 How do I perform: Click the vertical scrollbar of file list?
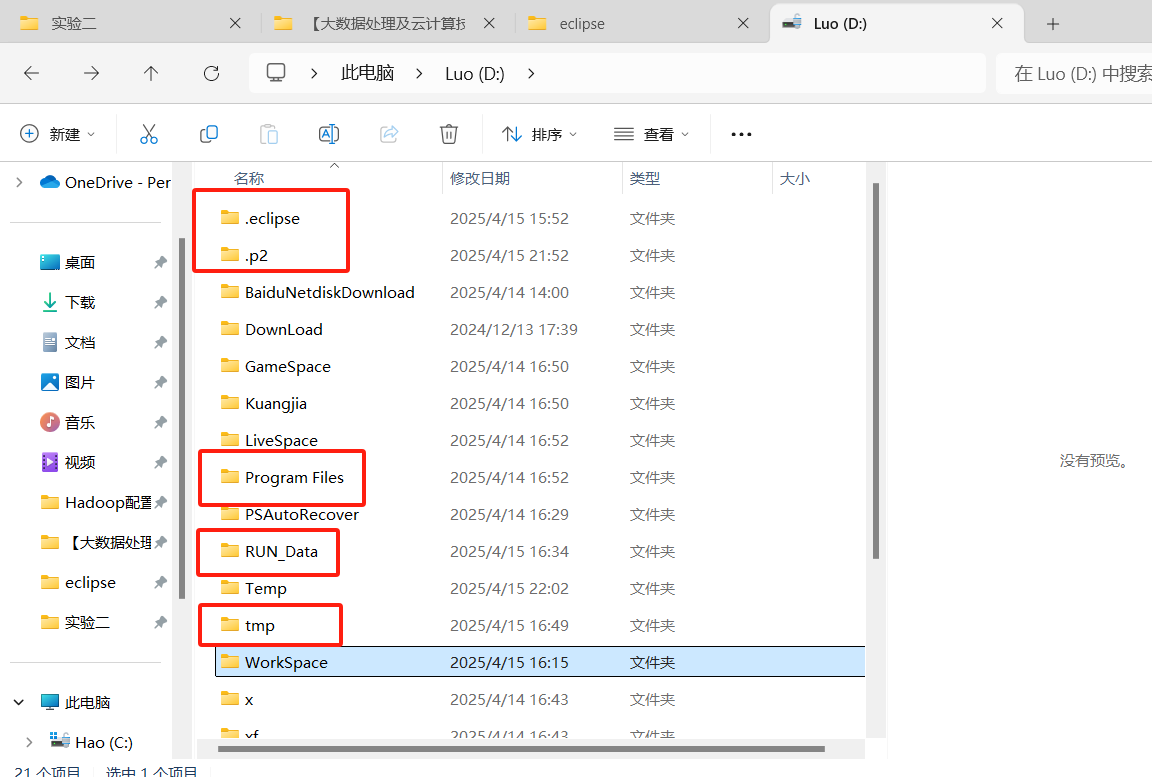(876, 371)
